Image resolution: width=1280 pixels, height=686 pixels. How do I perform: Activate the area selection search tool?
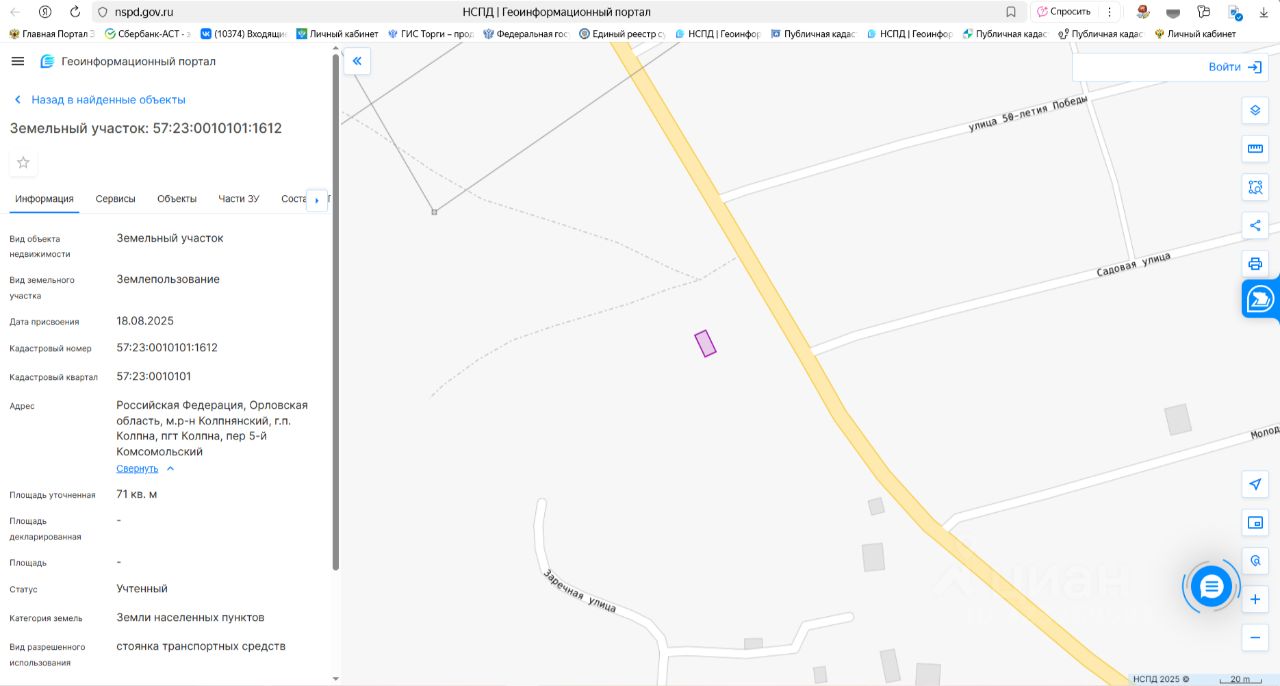pos(1255,187)
